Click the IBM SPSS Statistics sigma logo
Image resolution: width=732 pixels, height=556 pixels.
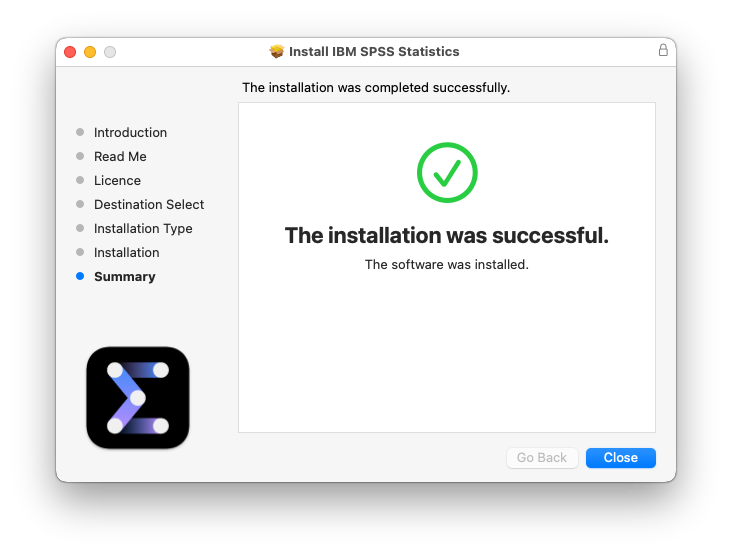[x=138, y=397]
